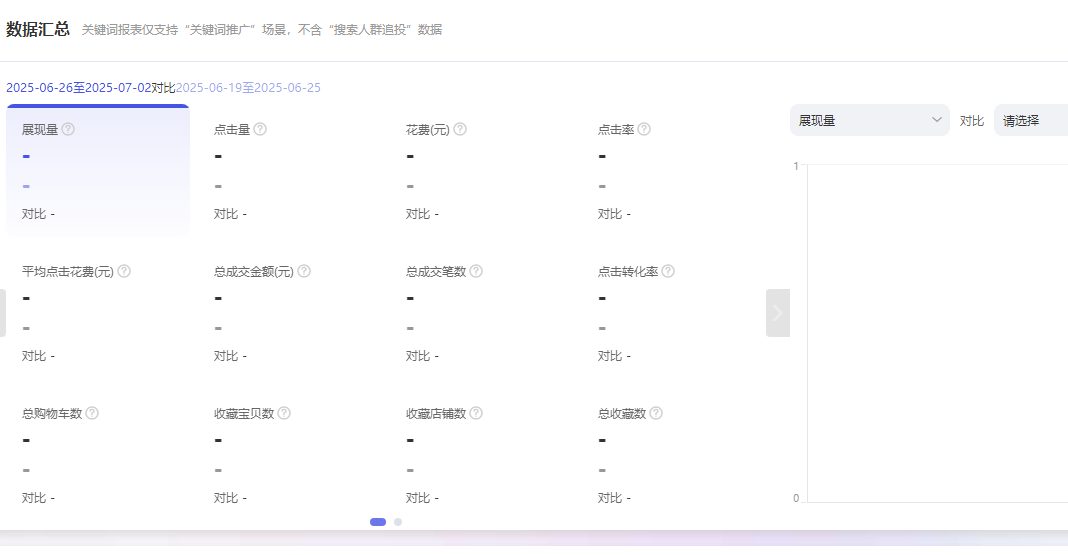Click the first active pagination dot
This screenshot has height=555, width=1068.
pyautogui.click(x=378, y=521)
